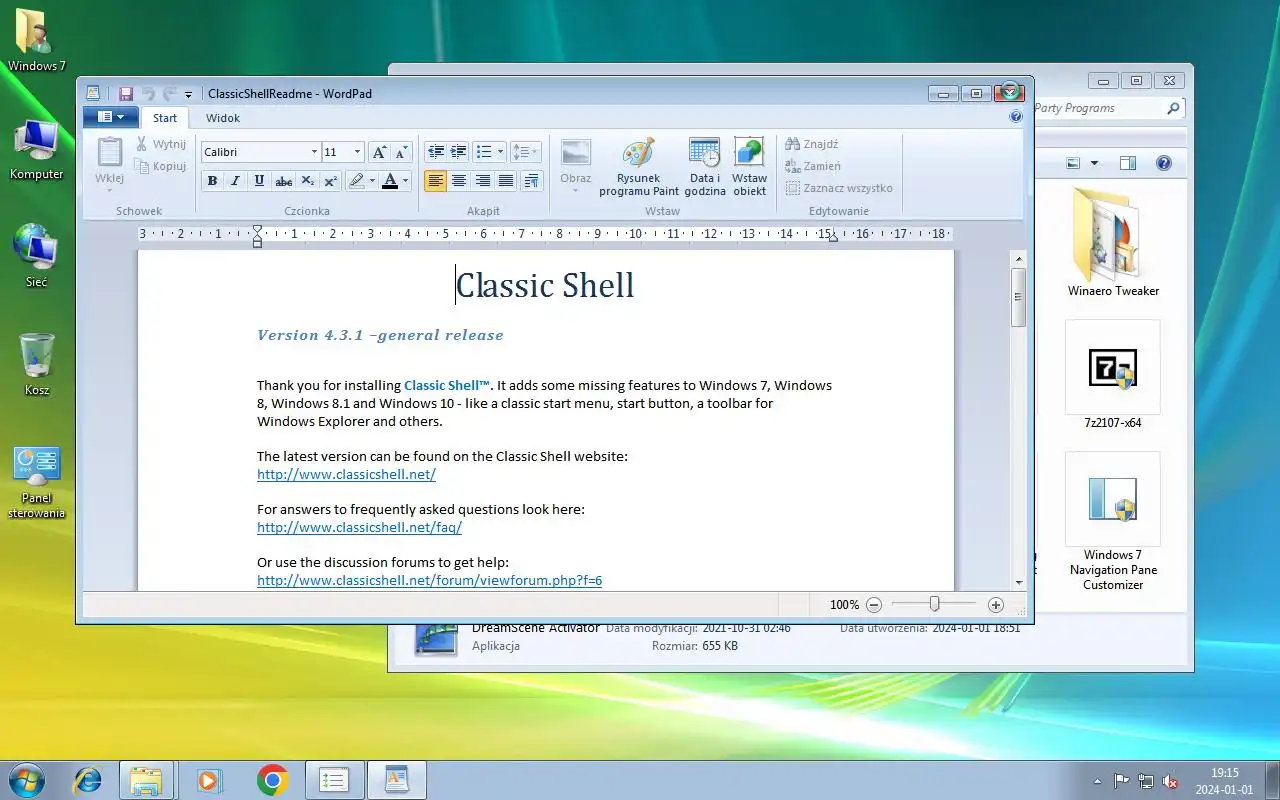The width and height of the screenshot is (1280, 800).
Task: Open the classicshell.net forum viewforum link
Action: (429, 580)
